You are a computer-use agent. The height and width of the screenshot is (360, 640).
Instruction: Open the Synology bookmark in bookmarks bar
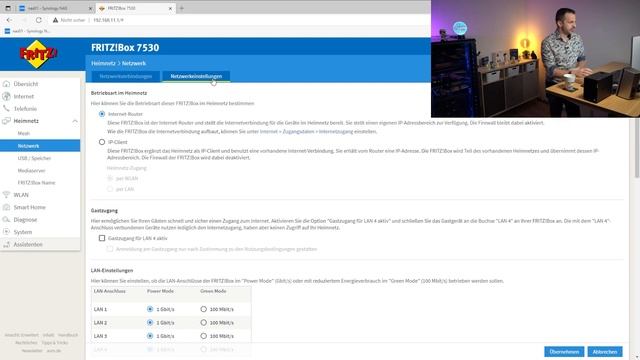(27, 31)
